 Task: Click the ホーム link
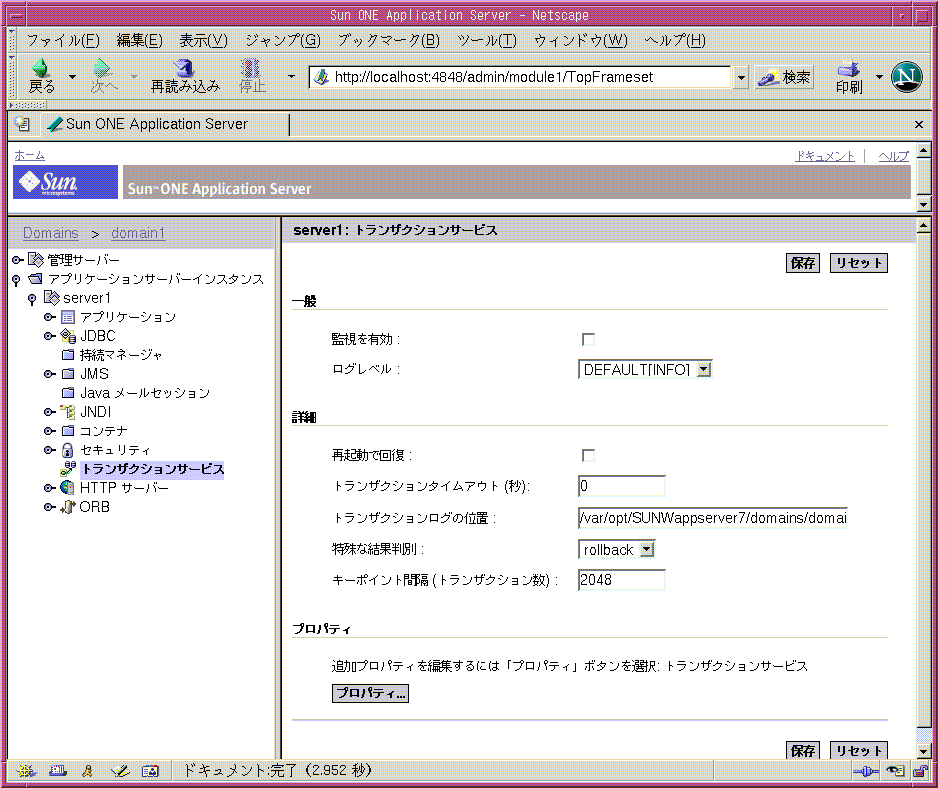(29, 156)
